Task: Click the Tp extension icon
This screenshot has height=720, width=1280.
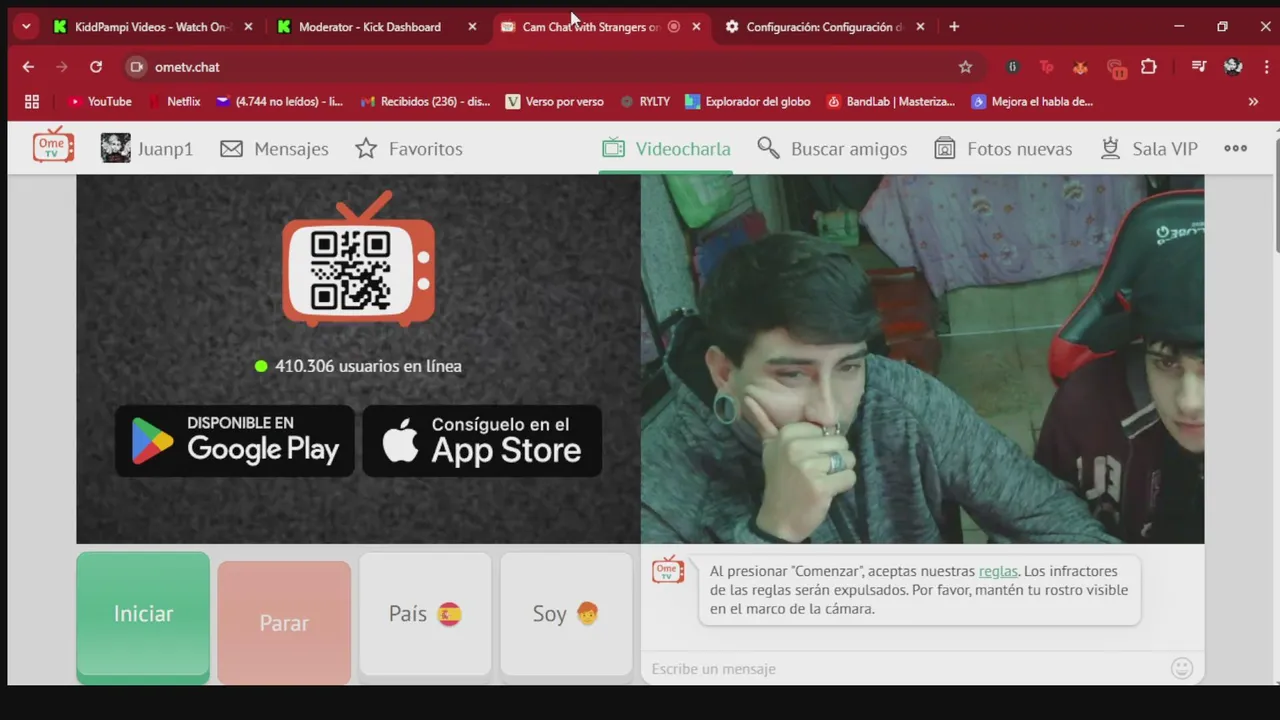Action: coord(1046,67)
